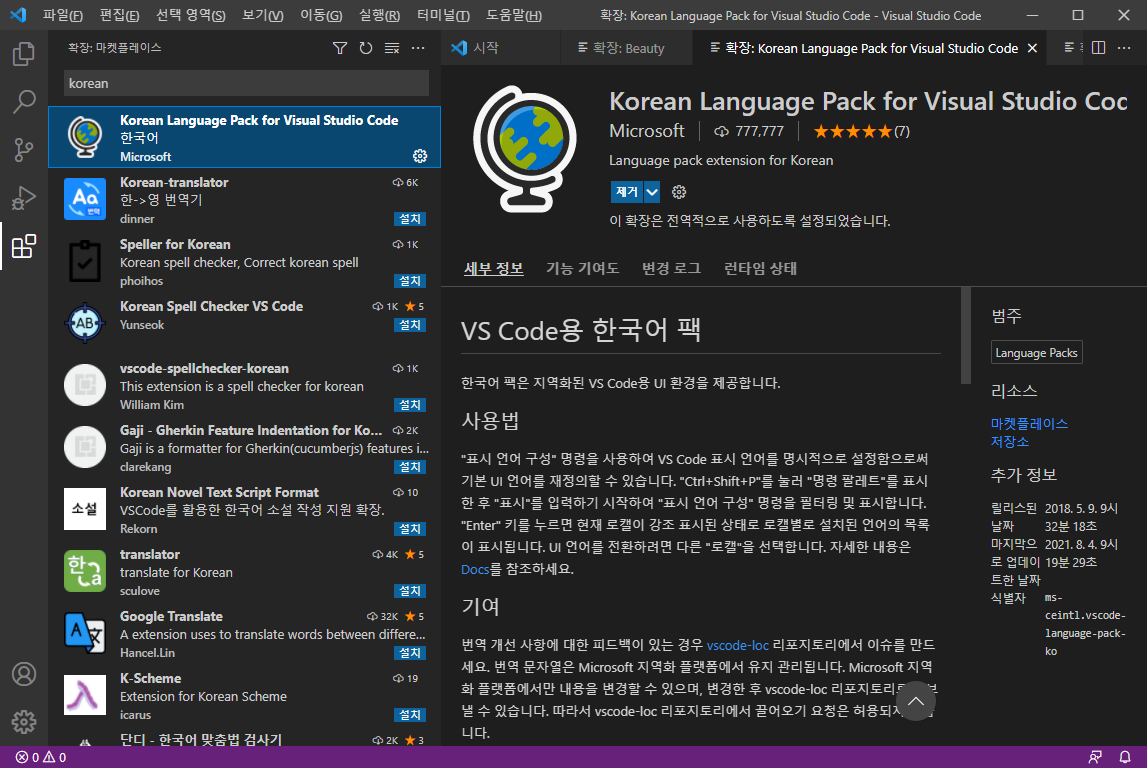1147x768 pixels.
Task: Close the Korean Language Pack tab
Action: tap(1032, 48)
